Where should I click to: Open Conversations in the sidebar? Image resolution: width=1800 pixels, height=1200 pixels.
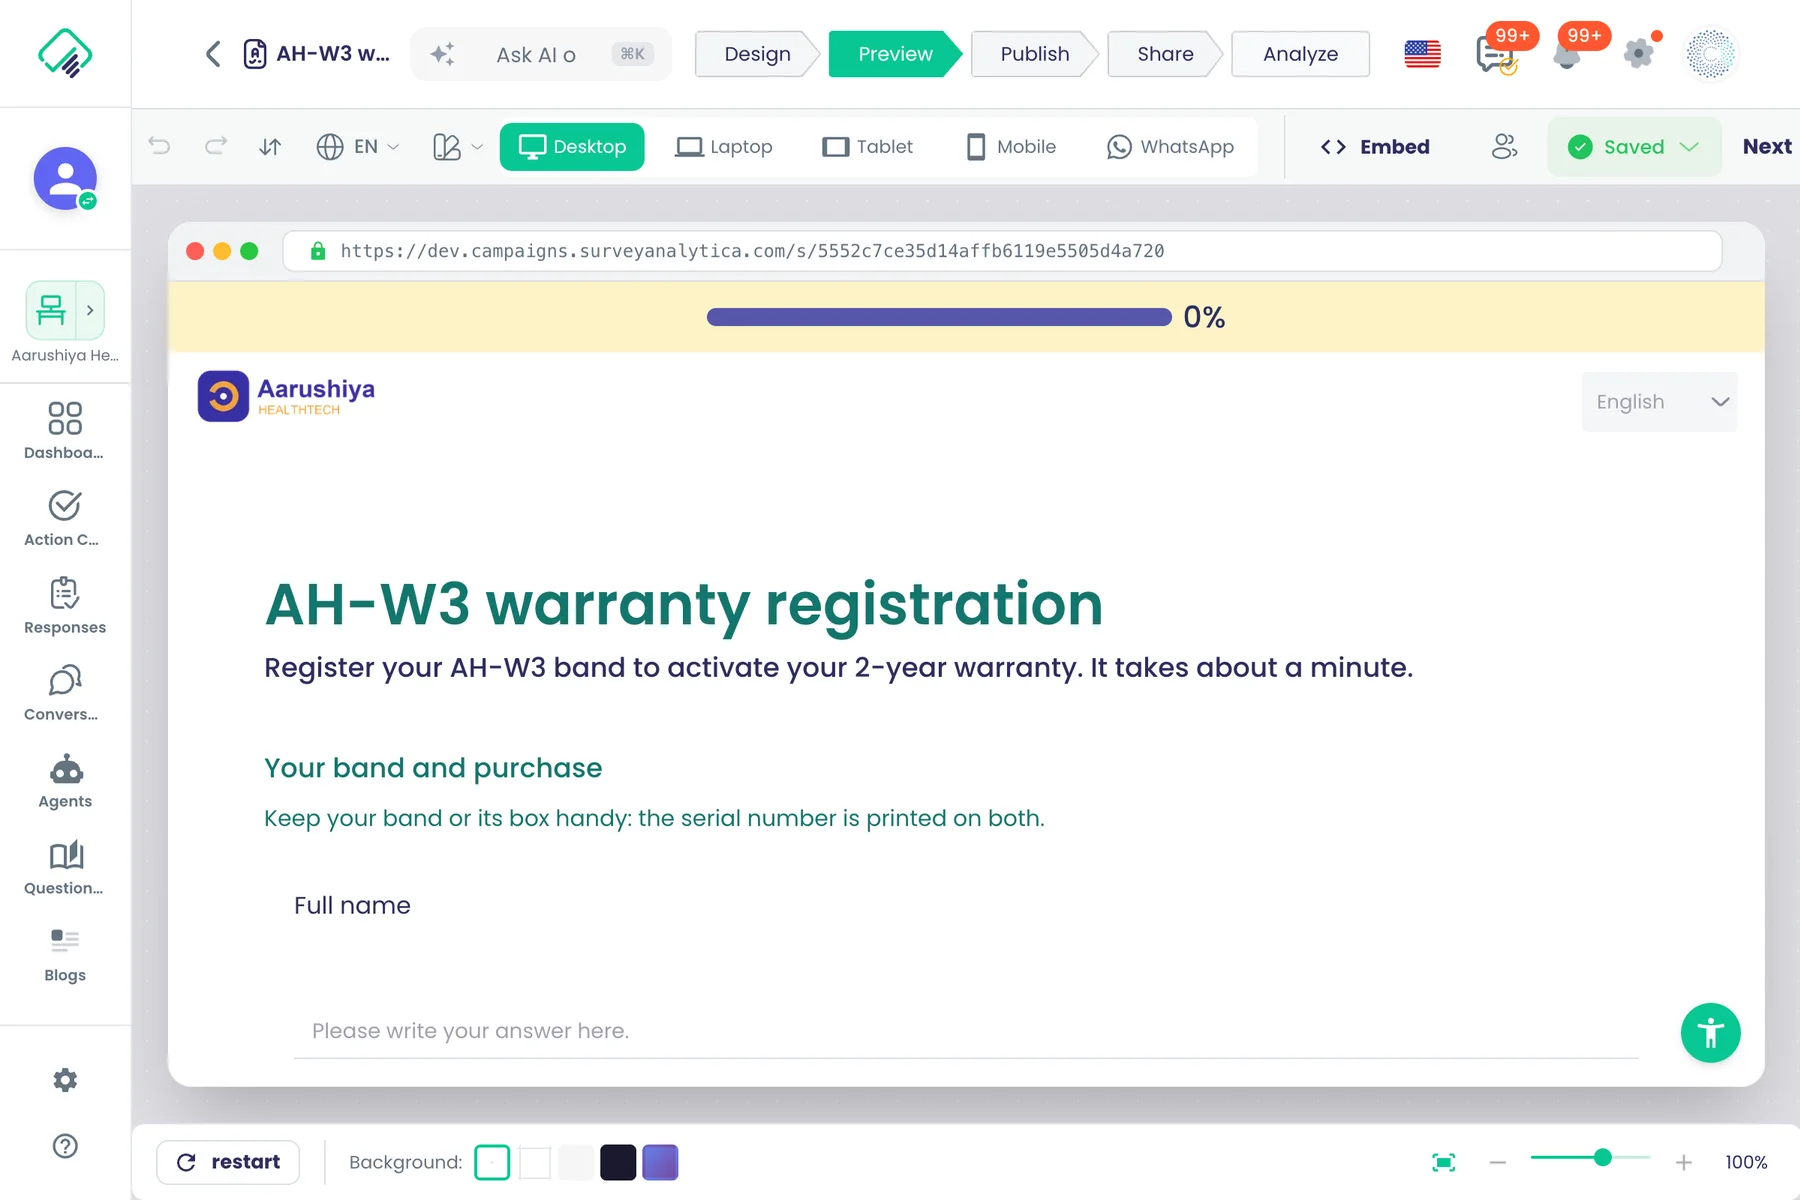click(65, 693)
